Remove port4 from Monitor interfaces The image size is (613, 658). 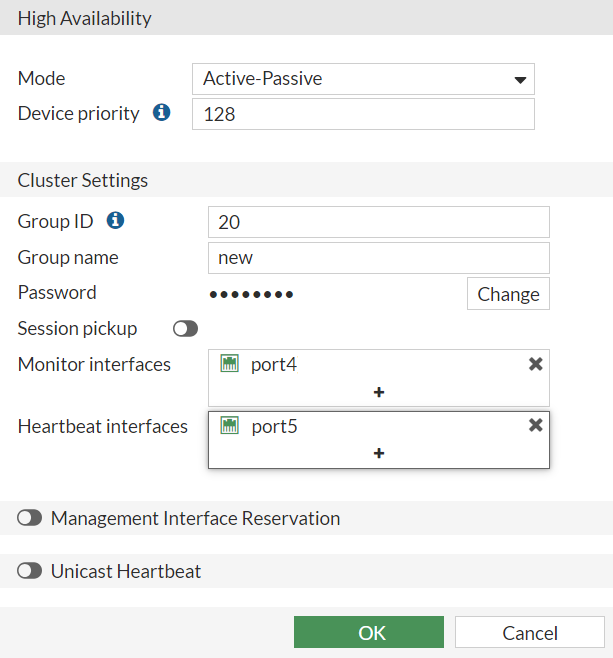pyautogui.click(x=536, y=364)
